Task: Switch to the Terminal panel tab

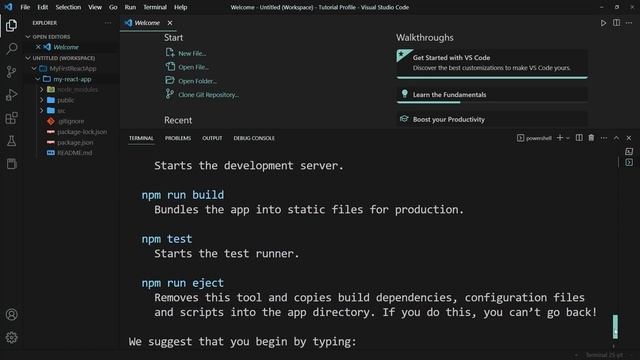Action: coord(141,138)
